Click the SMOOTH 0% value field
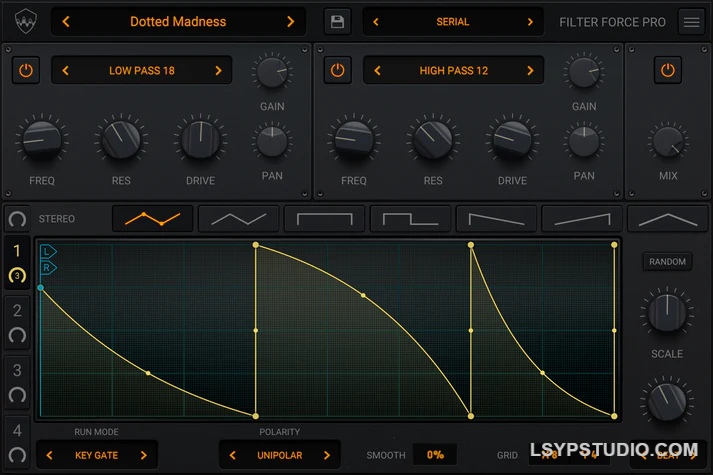Viewport: 713px width, 475px height. [x=435, y=455]
